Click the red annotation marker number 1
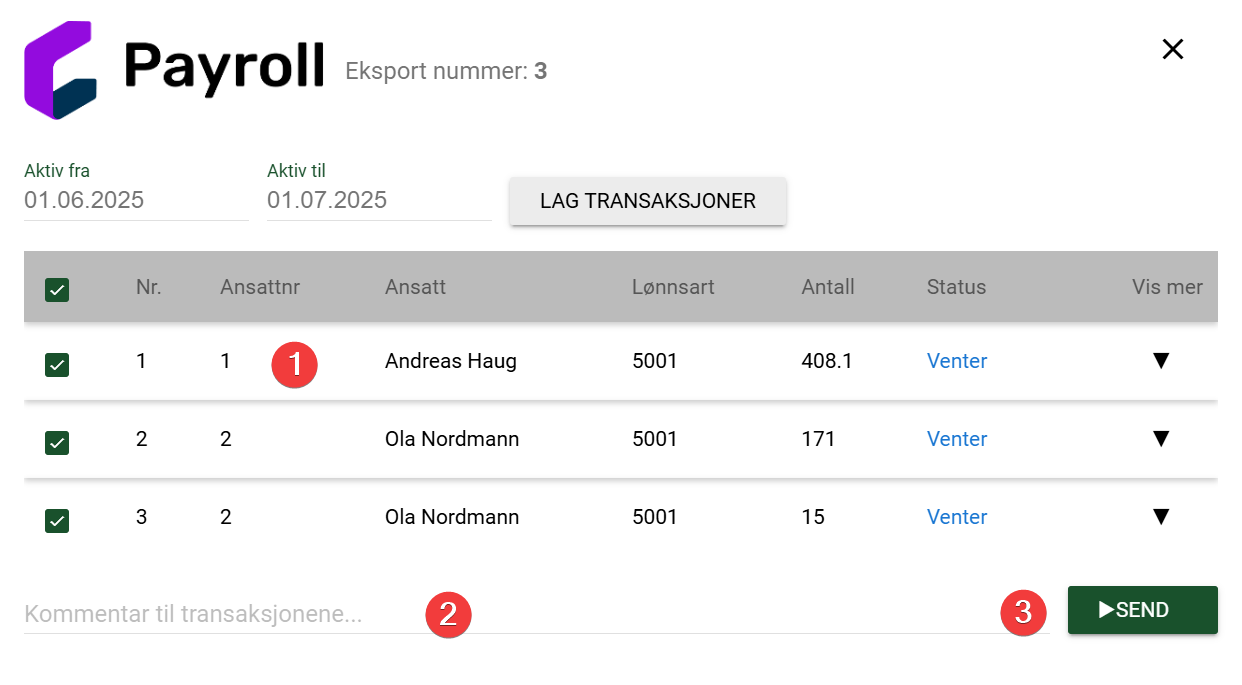1242x685 pixels. (x=295, y=365)
